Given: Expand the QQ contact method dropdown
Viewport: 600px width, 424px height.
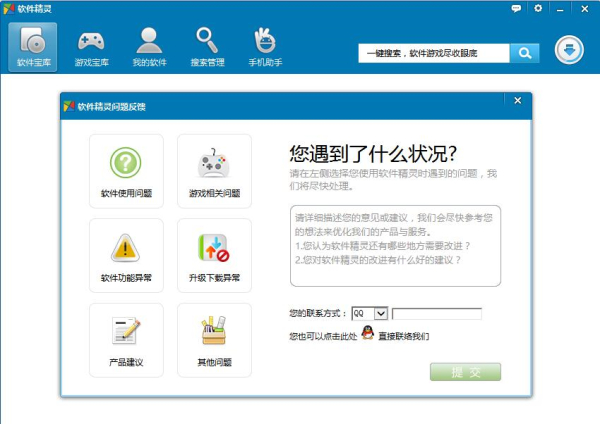Looking at the screenshot, I should [x=380, y=313].
